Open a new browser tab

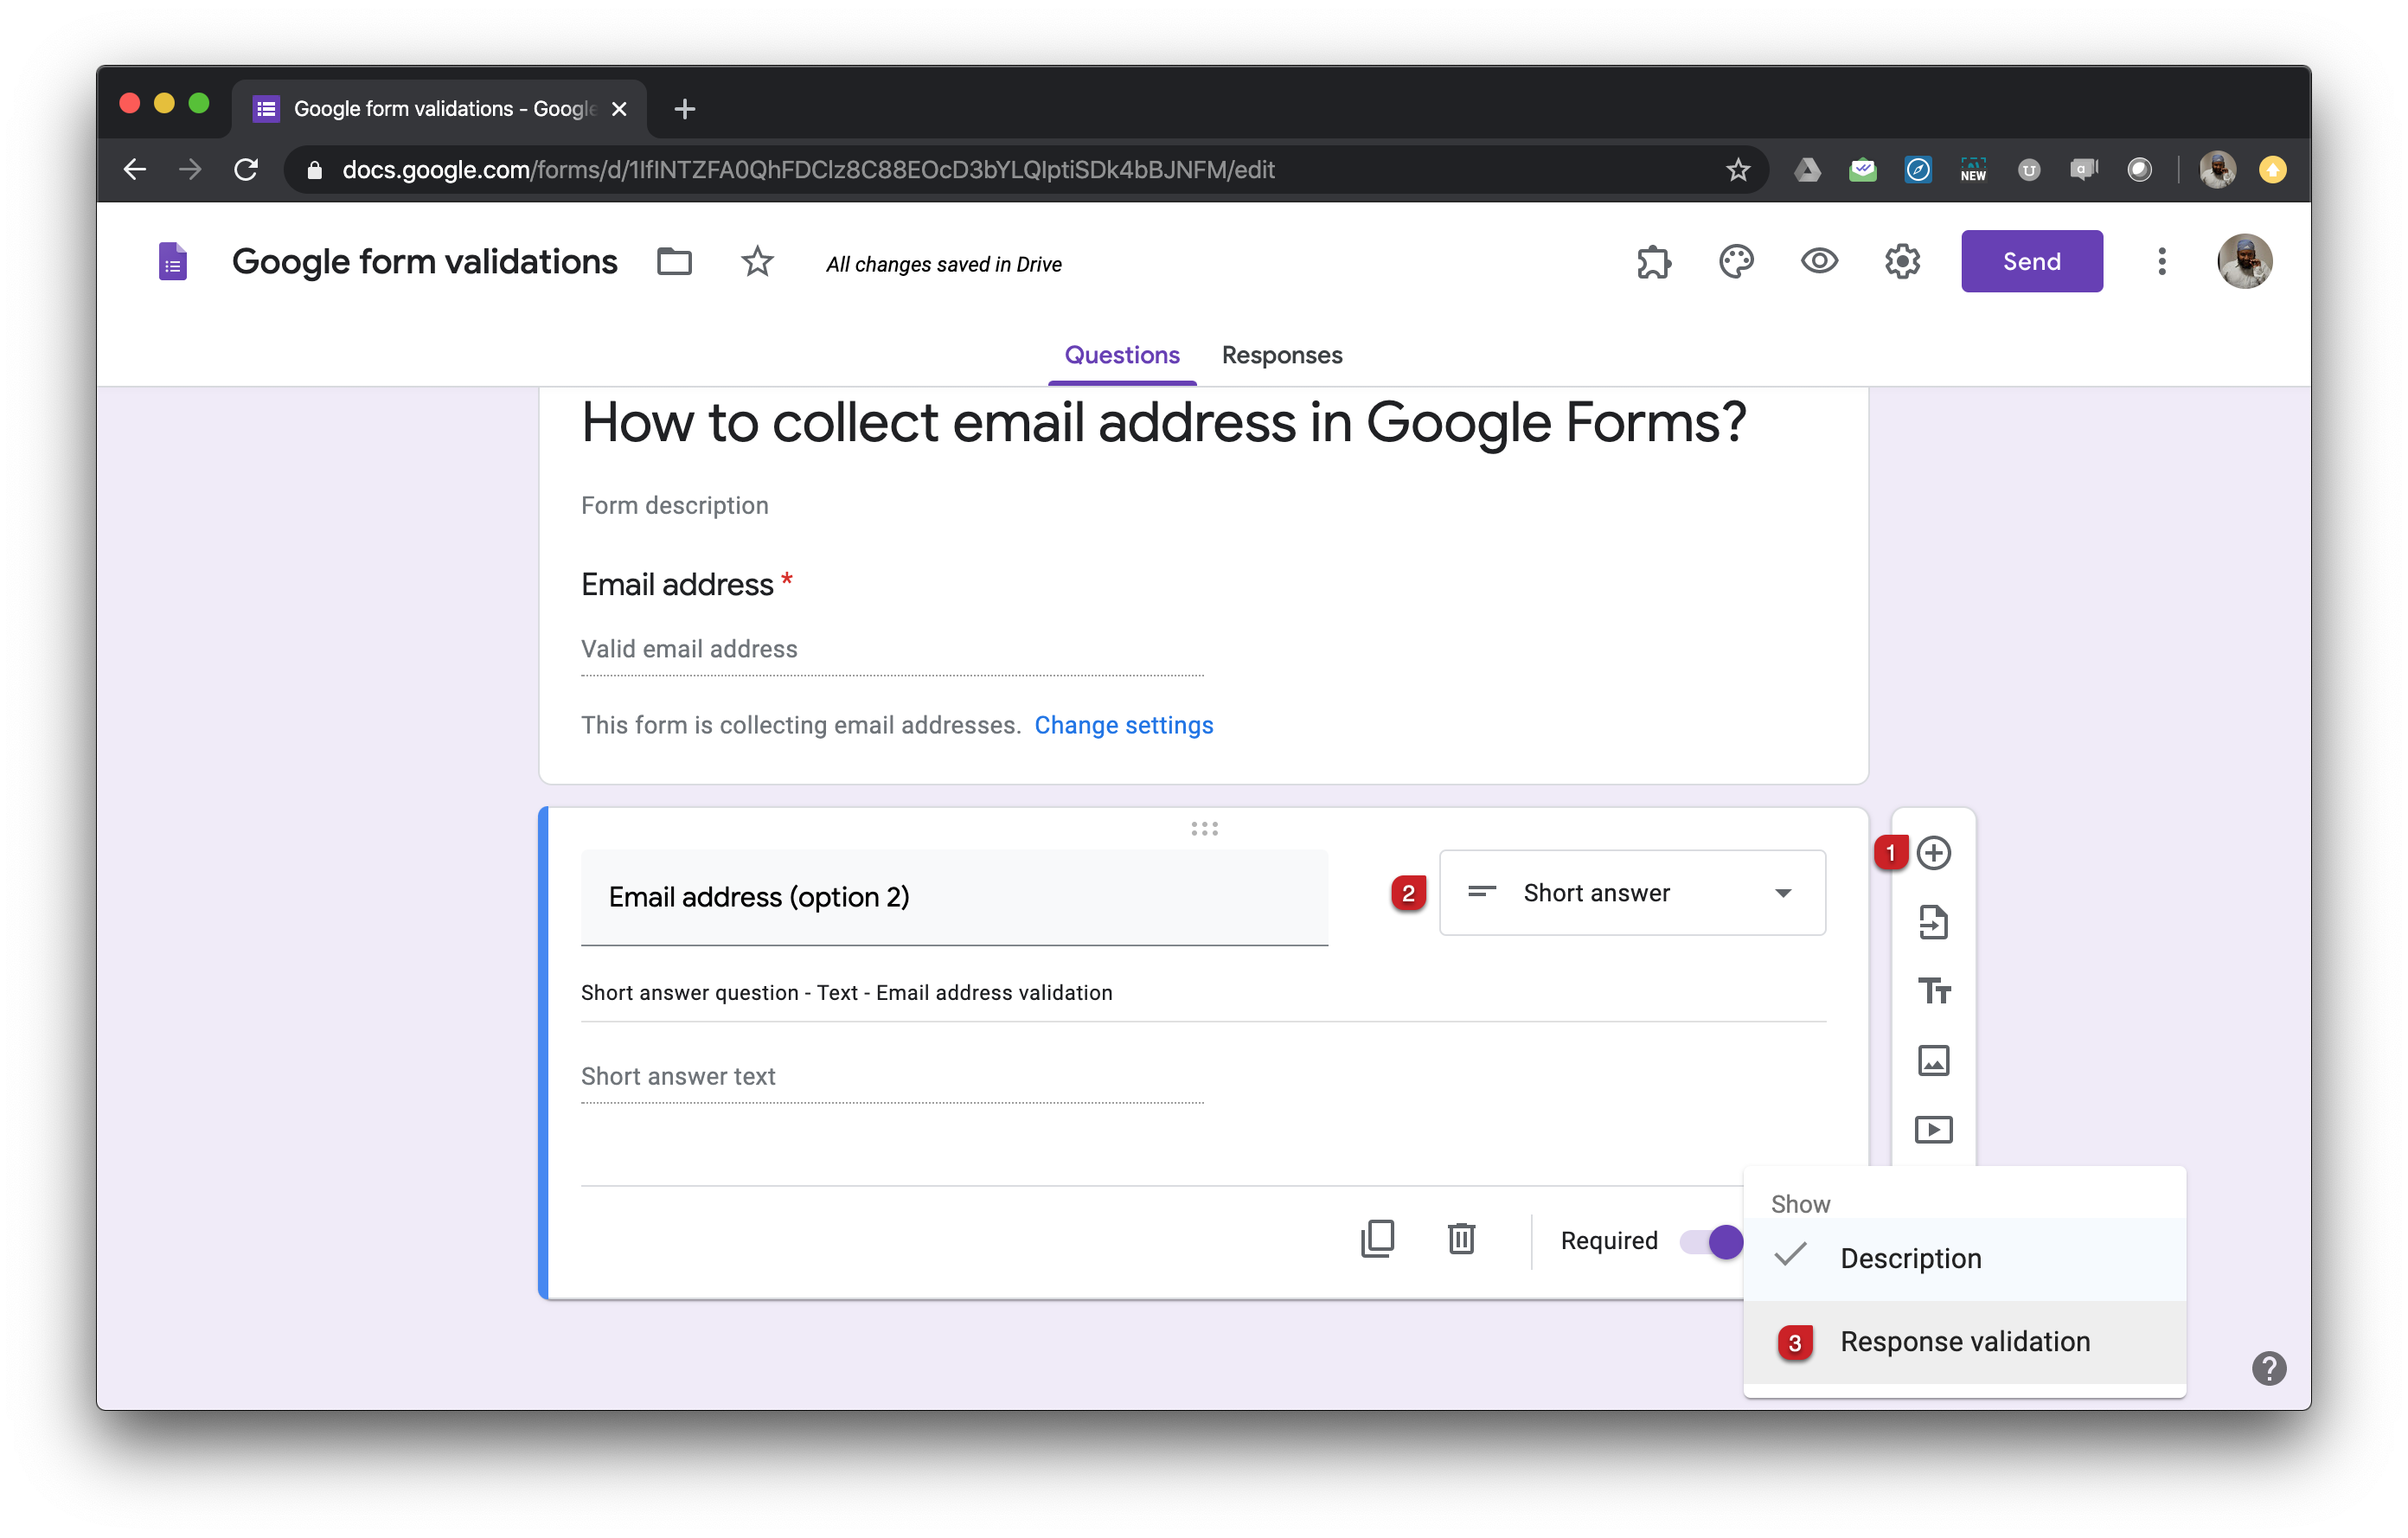685,108
